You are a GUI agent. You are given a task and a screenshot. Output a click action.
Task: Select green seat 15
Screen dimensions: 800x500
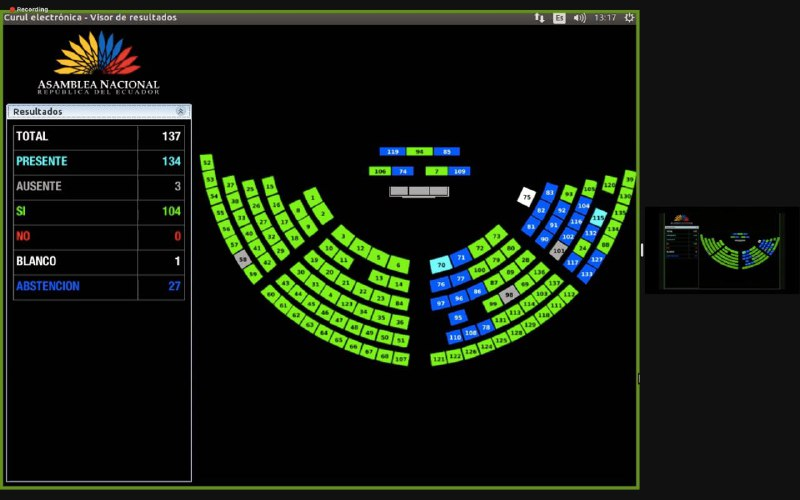tap(270, 186)
